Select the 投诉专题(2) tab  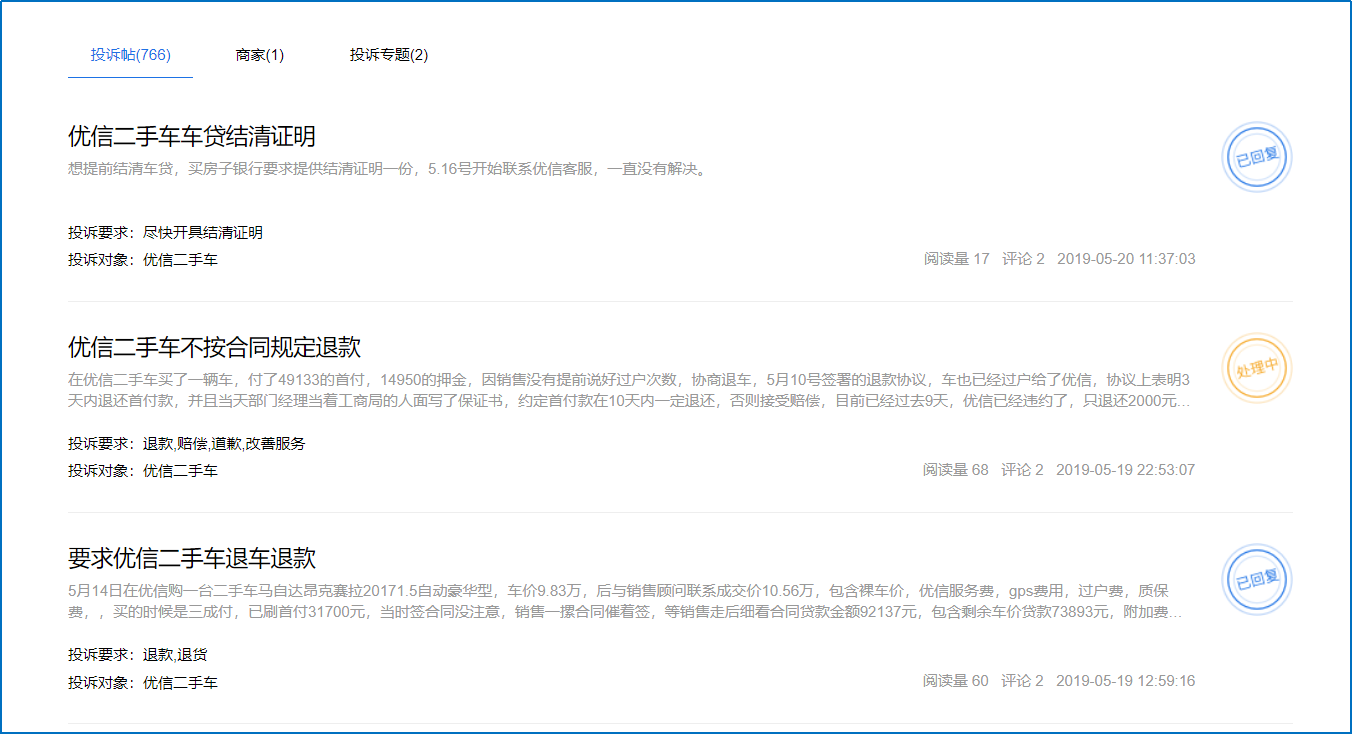[389, 55]
